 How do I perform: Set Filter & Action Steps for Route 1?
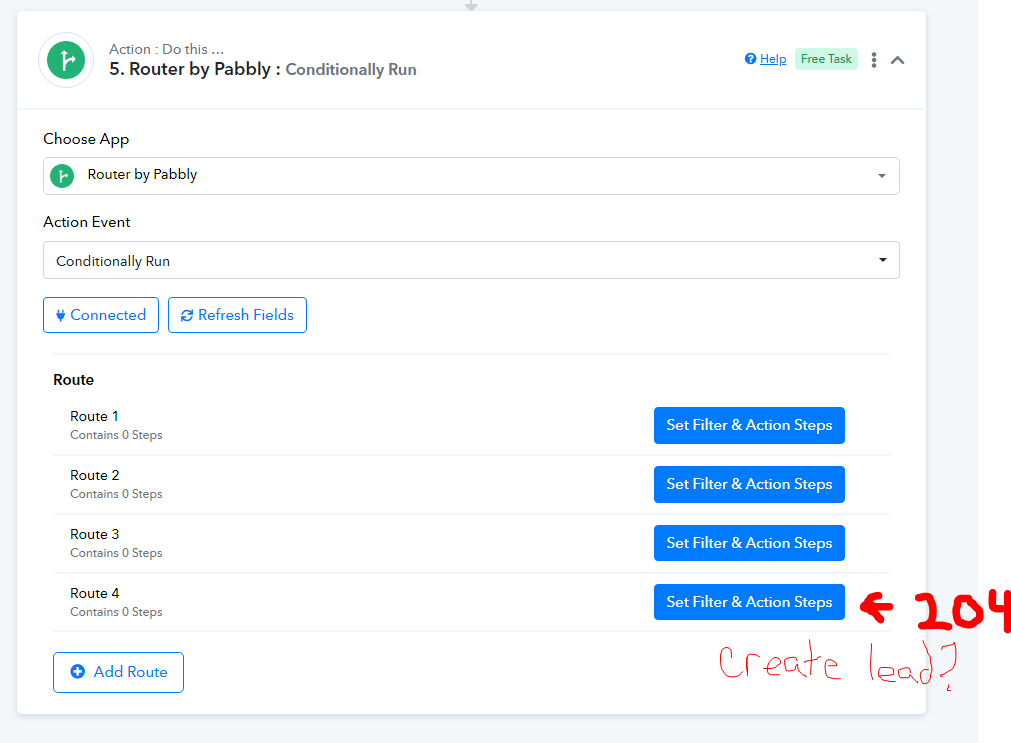[x=749, y=425]
